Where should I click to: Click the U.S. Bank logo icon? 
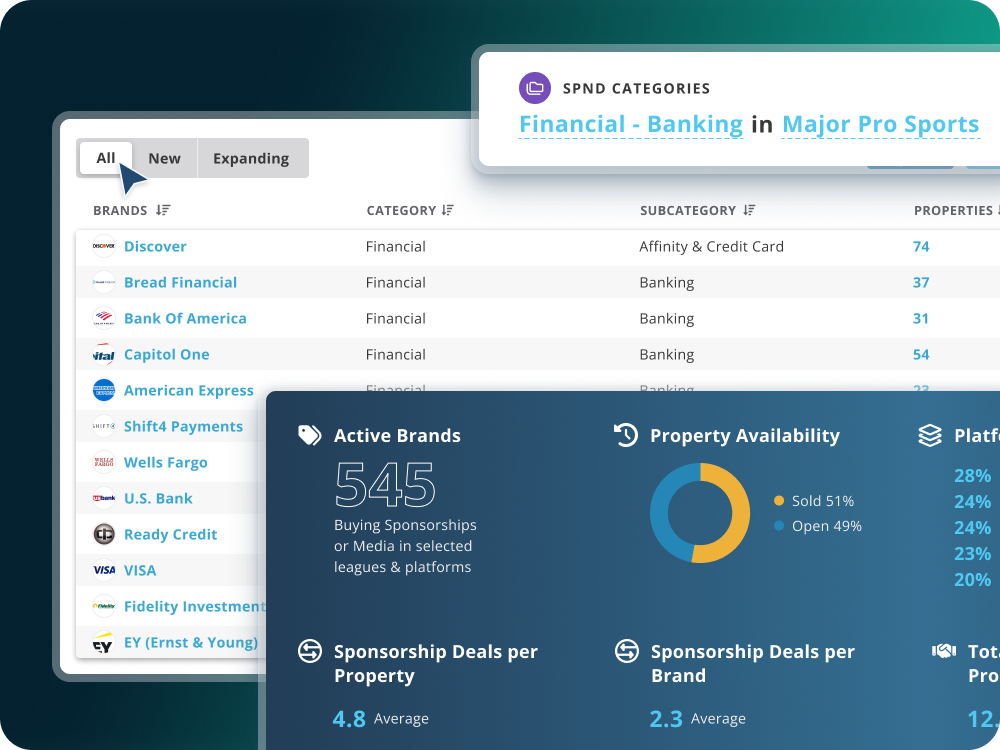104,498
